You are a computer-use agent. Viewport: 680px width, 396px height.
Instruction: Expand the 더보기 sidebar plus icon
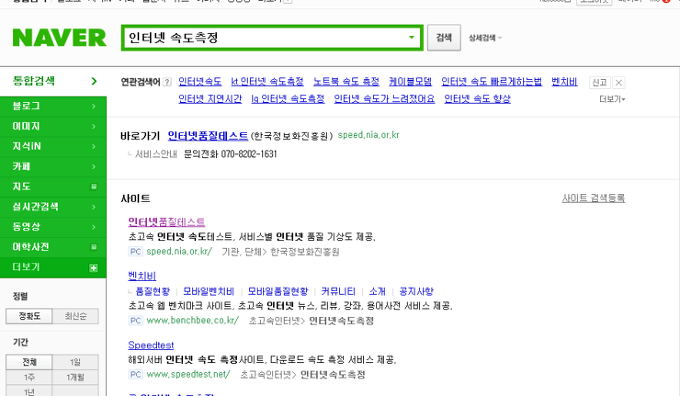pyautogui.click(x=93, y=268)
